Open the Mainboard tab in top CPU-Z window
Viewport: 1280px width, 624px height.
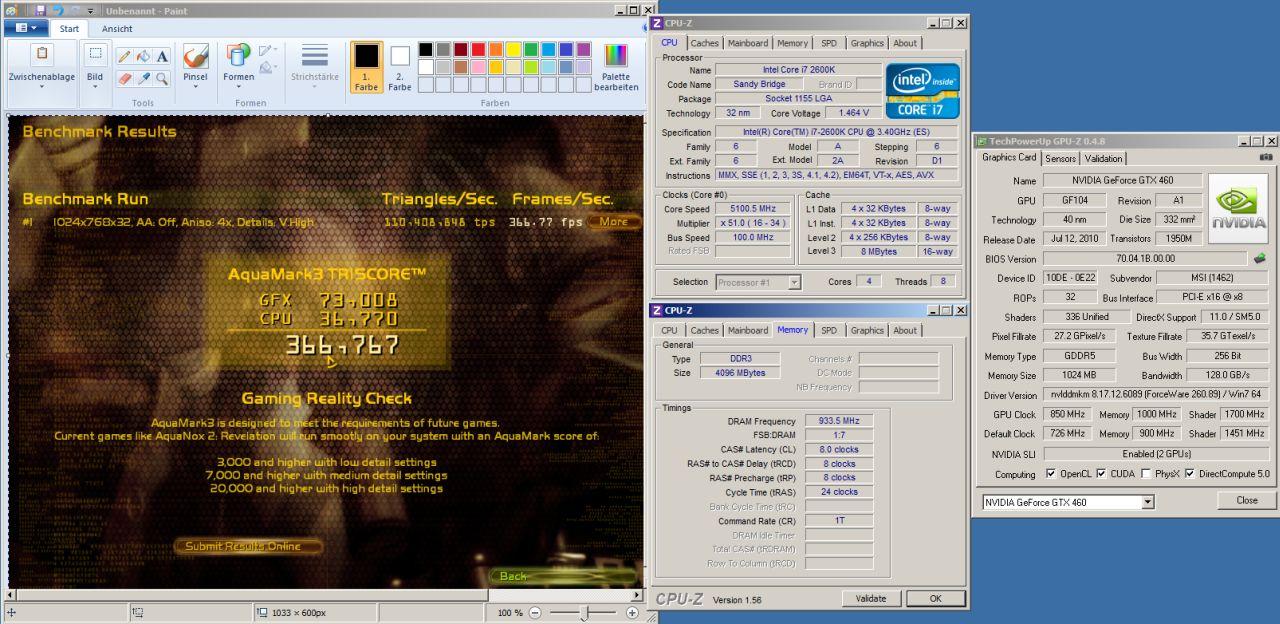[x=748, y=43]
